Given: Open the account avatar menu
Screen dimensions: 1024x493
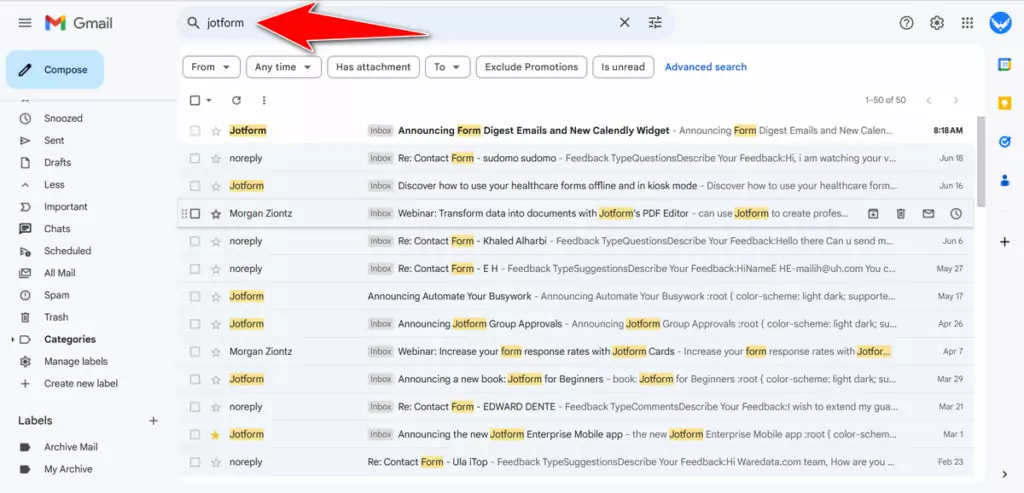Looking at the screenshot, I should pyautogui.click(x=1000, y=23).
